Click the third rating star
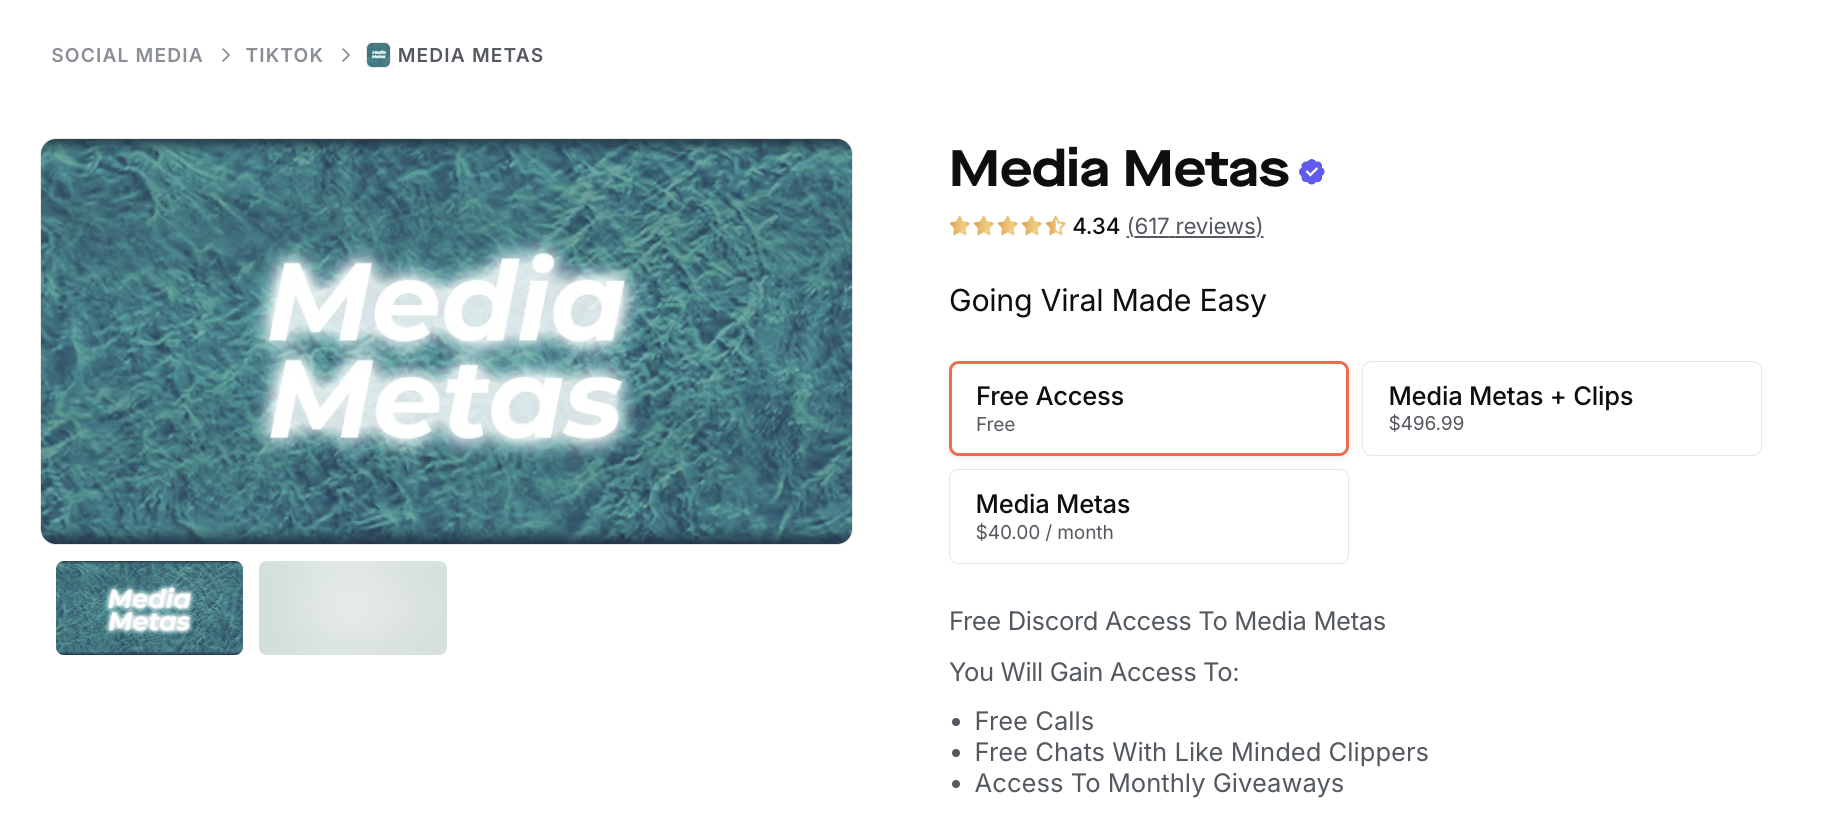Viewport: 1822px width, 838px height. (x=1006, y=226)
